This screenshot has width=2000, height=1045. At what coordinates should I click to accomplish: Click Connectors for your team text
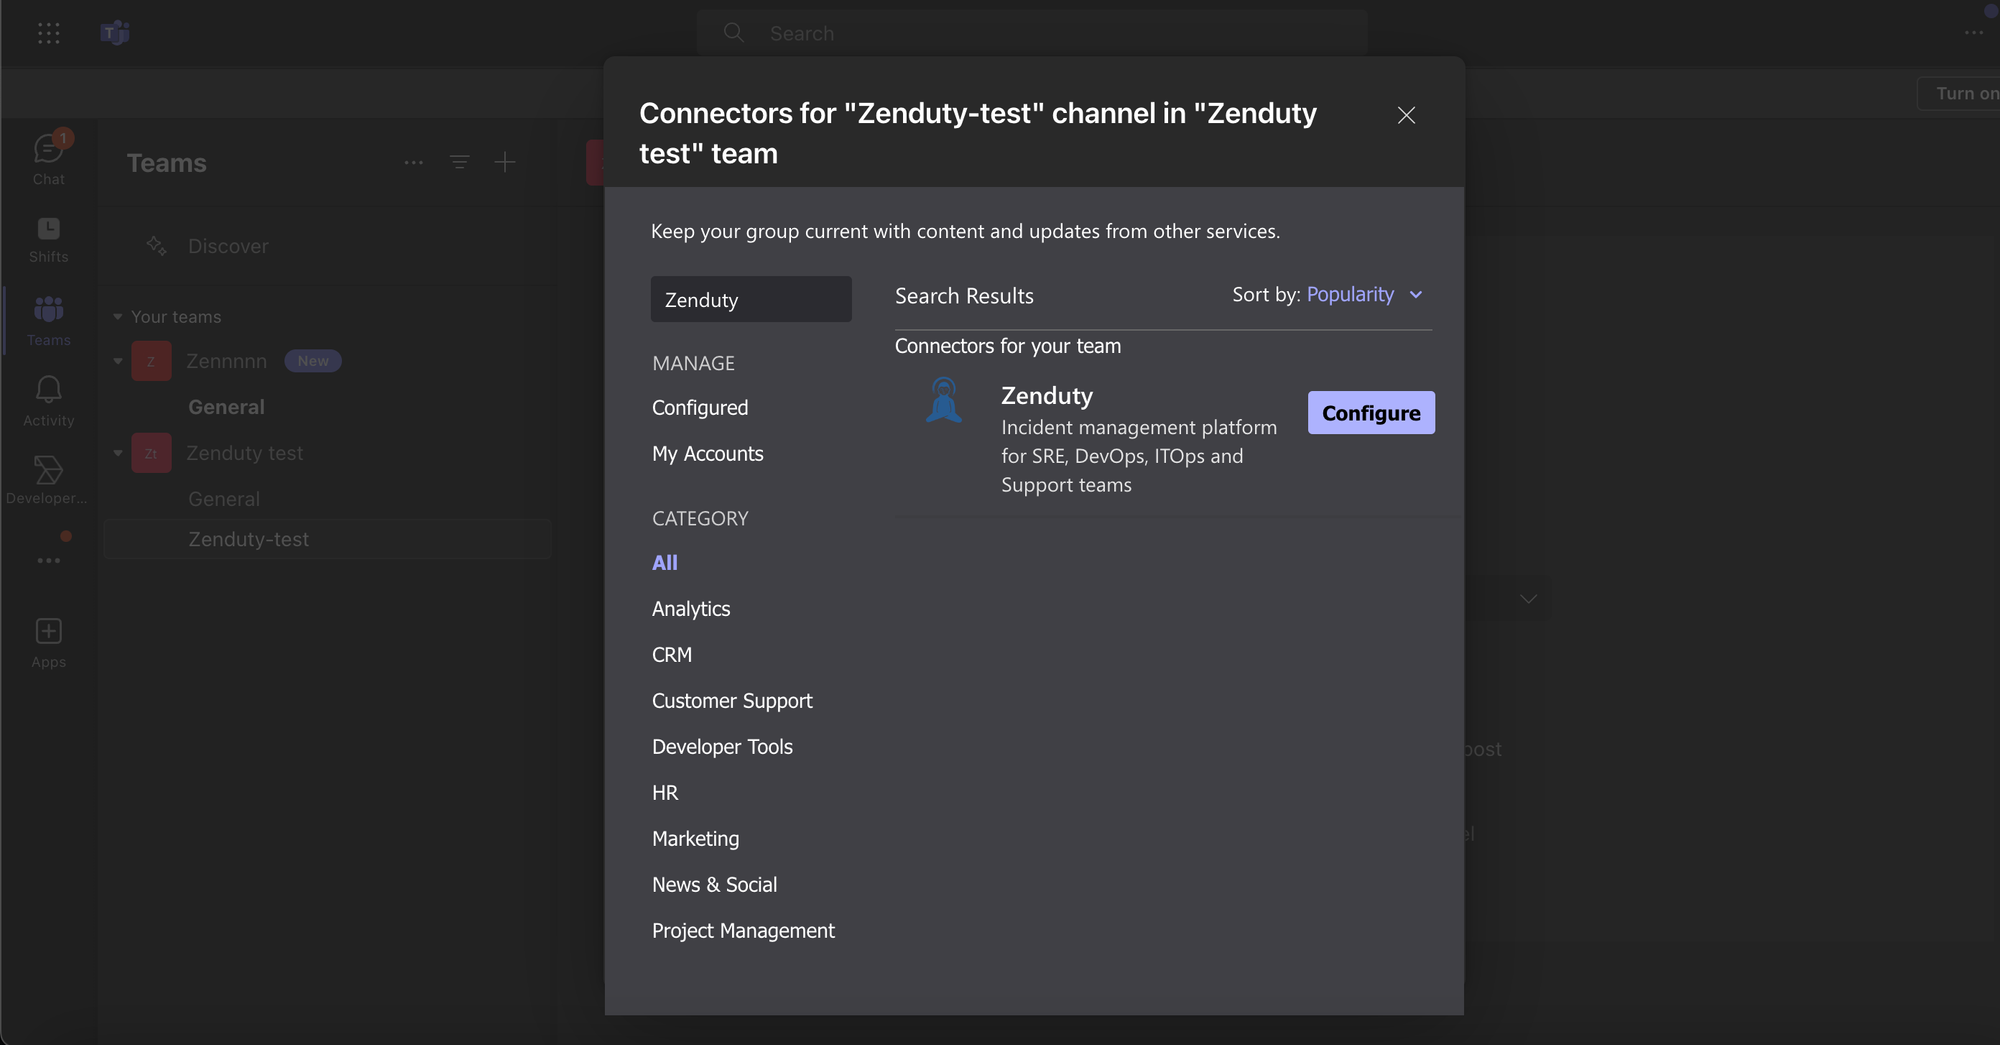coord(1008,346)
